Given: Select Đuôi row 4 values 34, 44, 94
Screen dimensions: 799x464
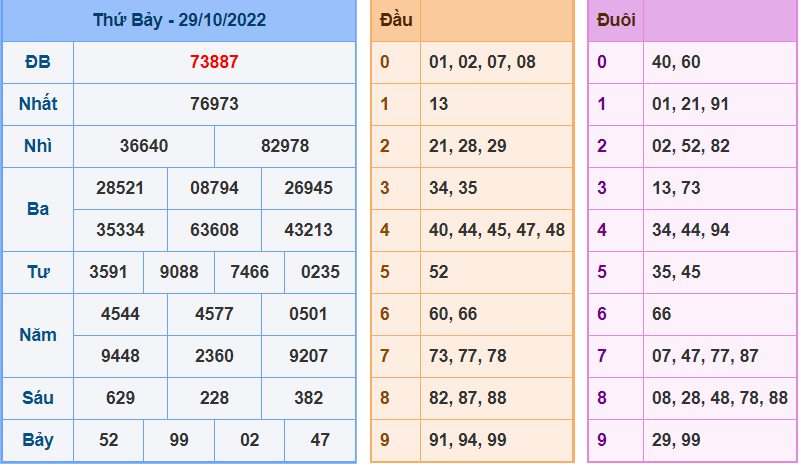Looking at the screenshot, I should (690, 230).
